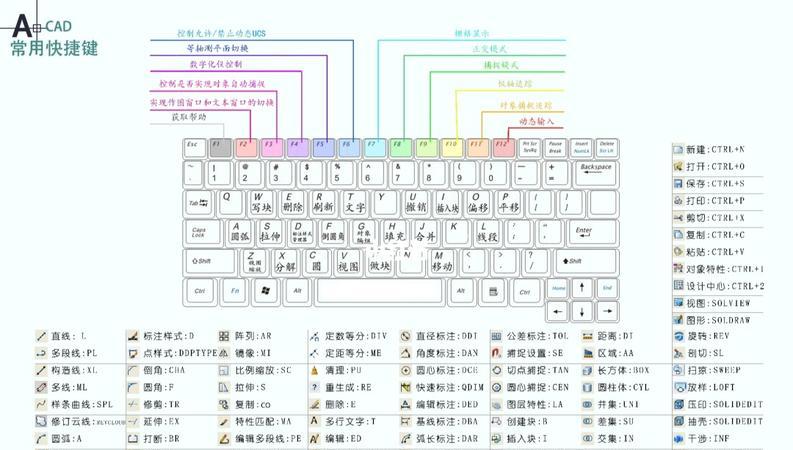Select the match properties icon beside 特性匹配:MA
Screen dimensions: 793x450
224,421
